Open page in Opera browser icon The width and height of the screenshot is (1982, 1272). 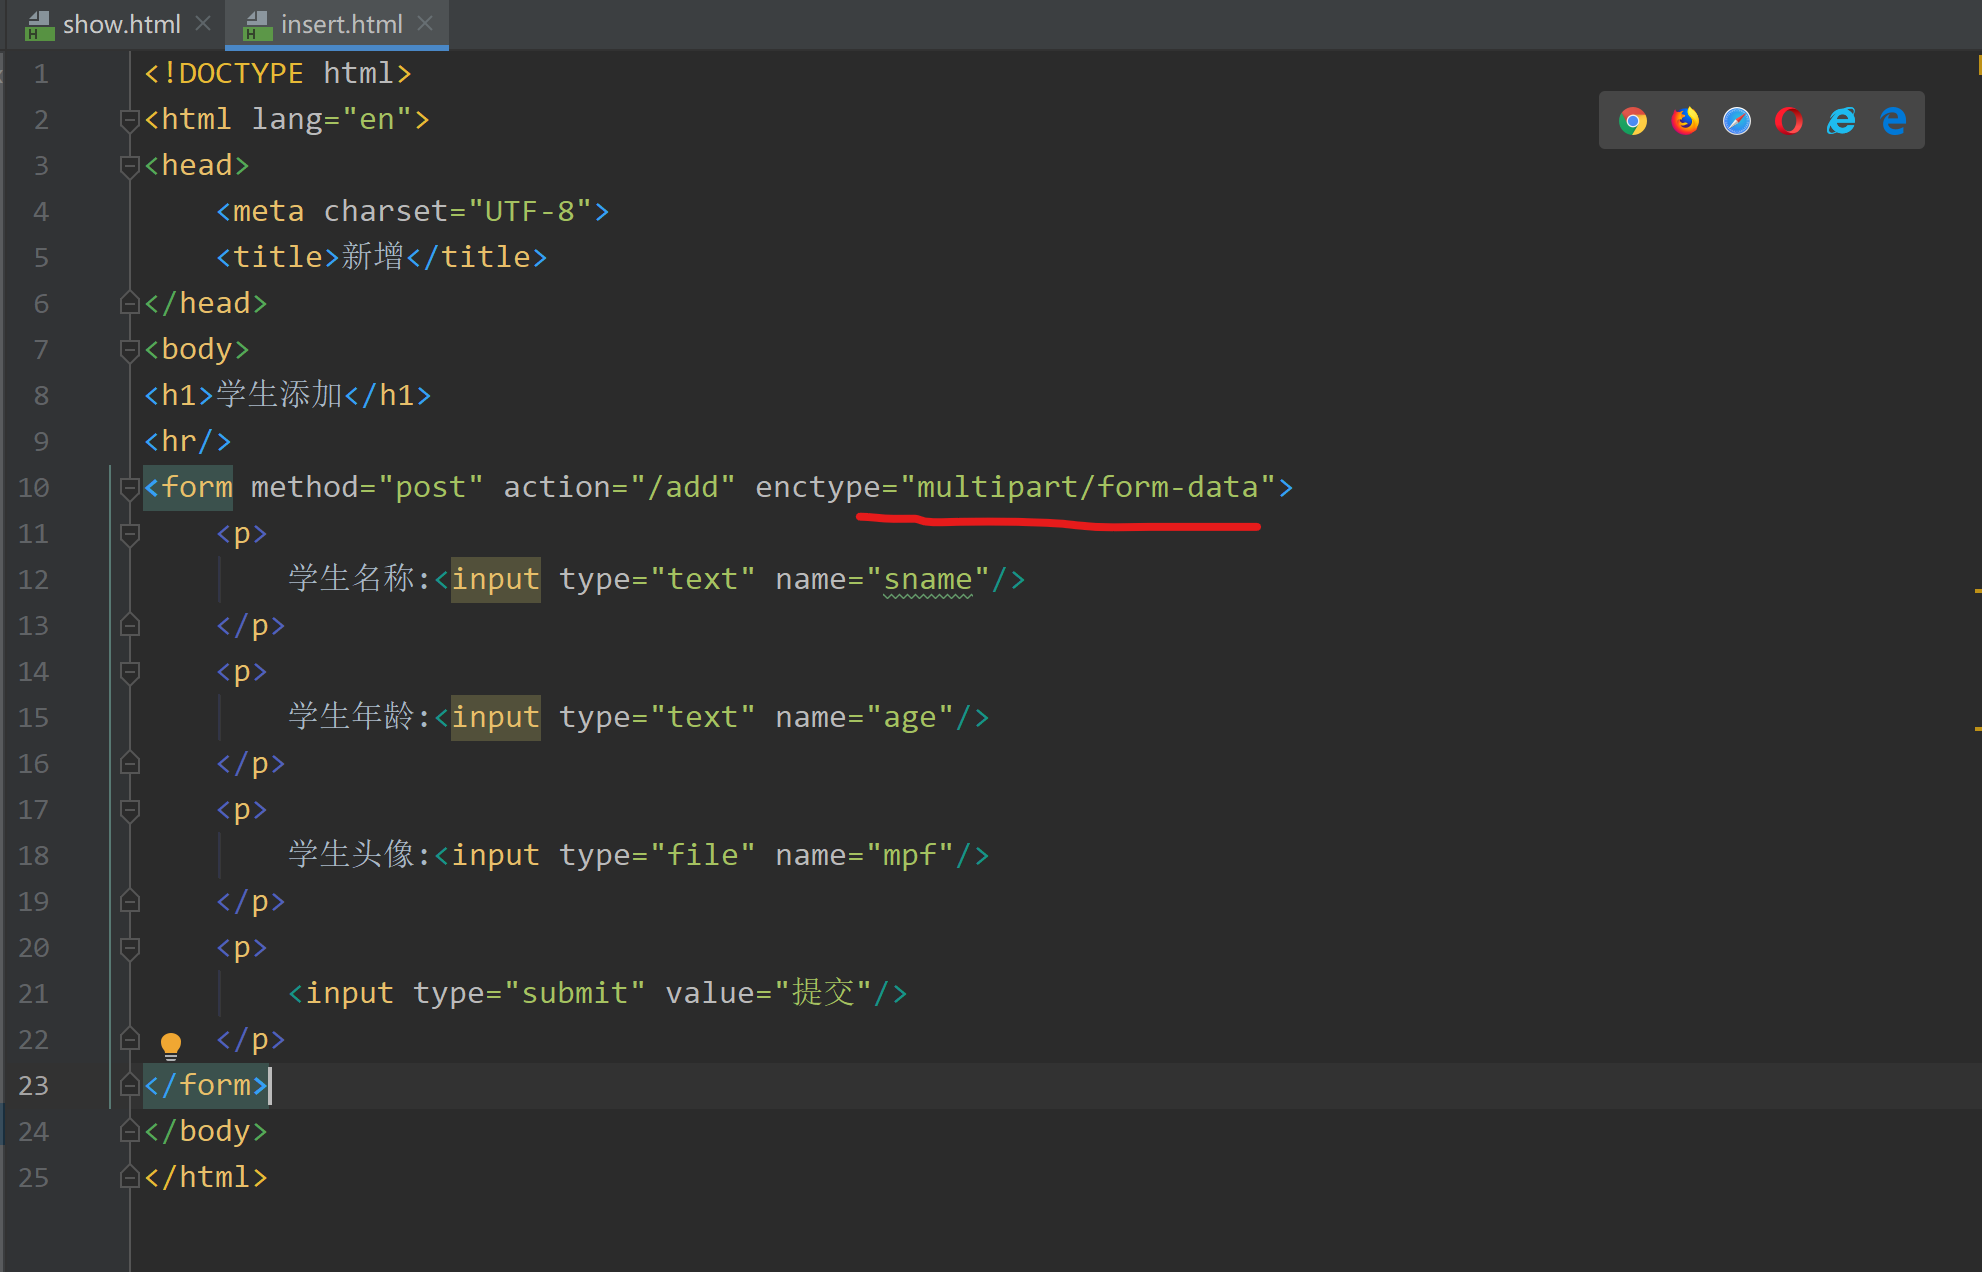1789,121
